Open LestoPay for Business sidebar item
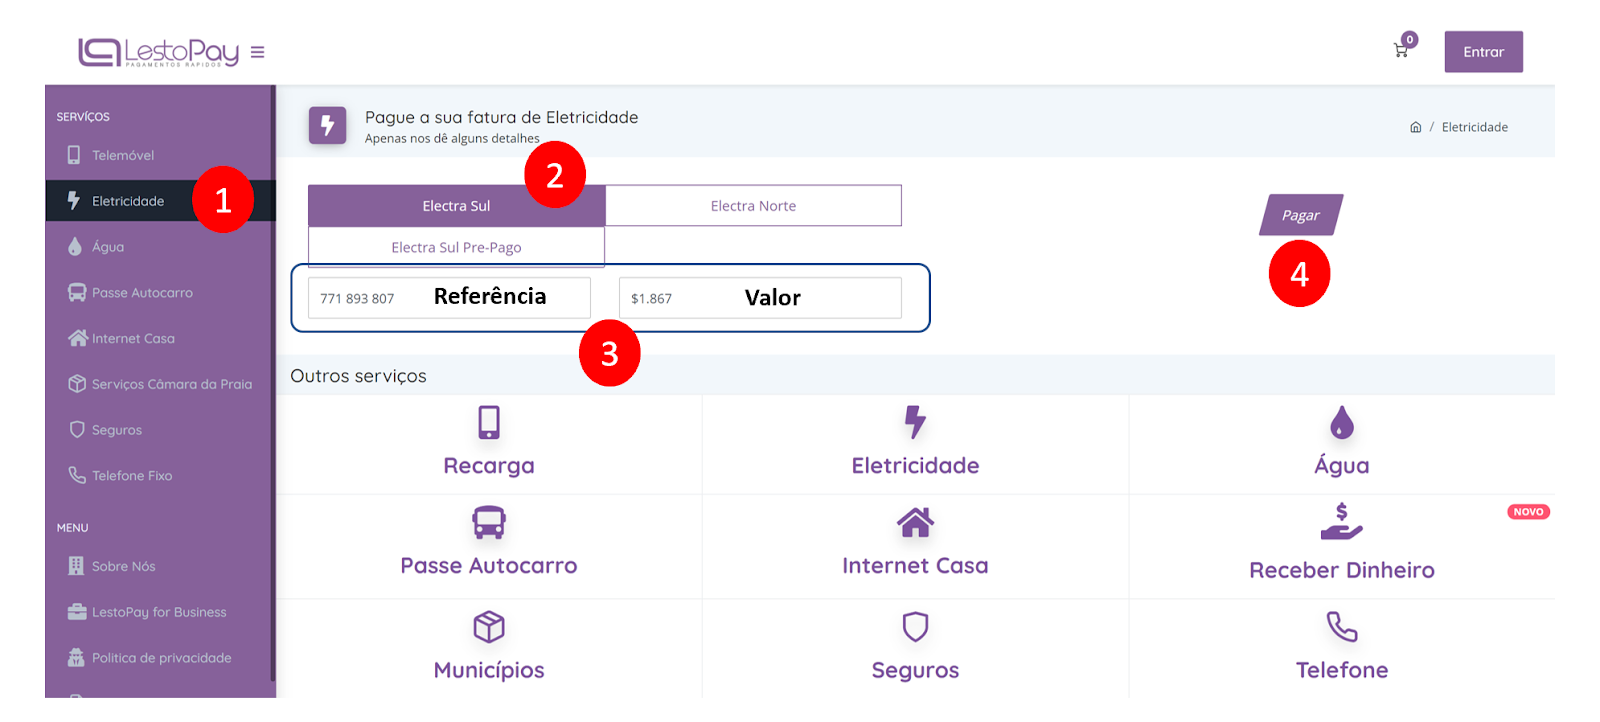1600x722 pixels. [x=159, y=612]
